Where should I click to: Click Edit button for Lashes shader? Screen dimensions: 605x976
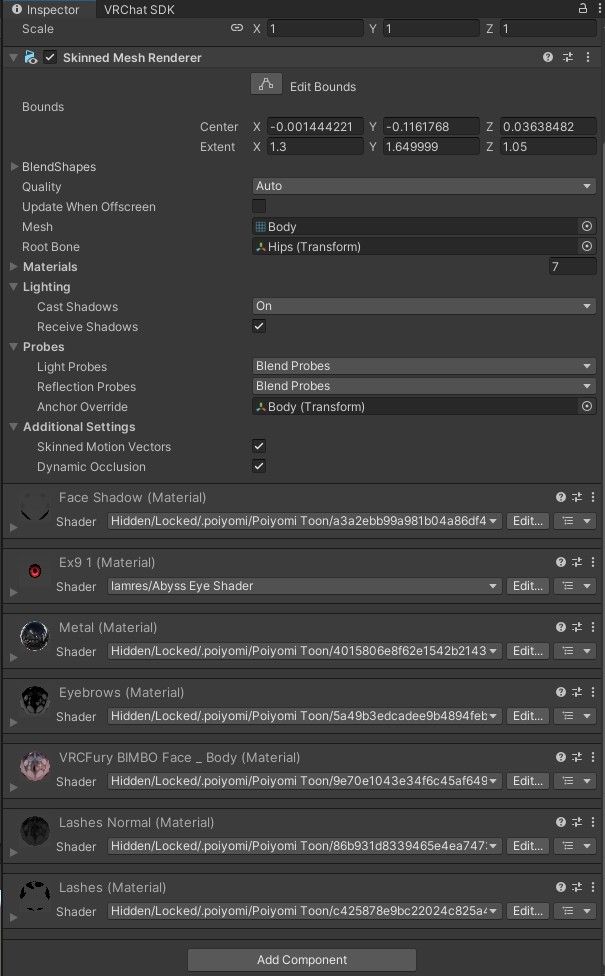(527, 911)
